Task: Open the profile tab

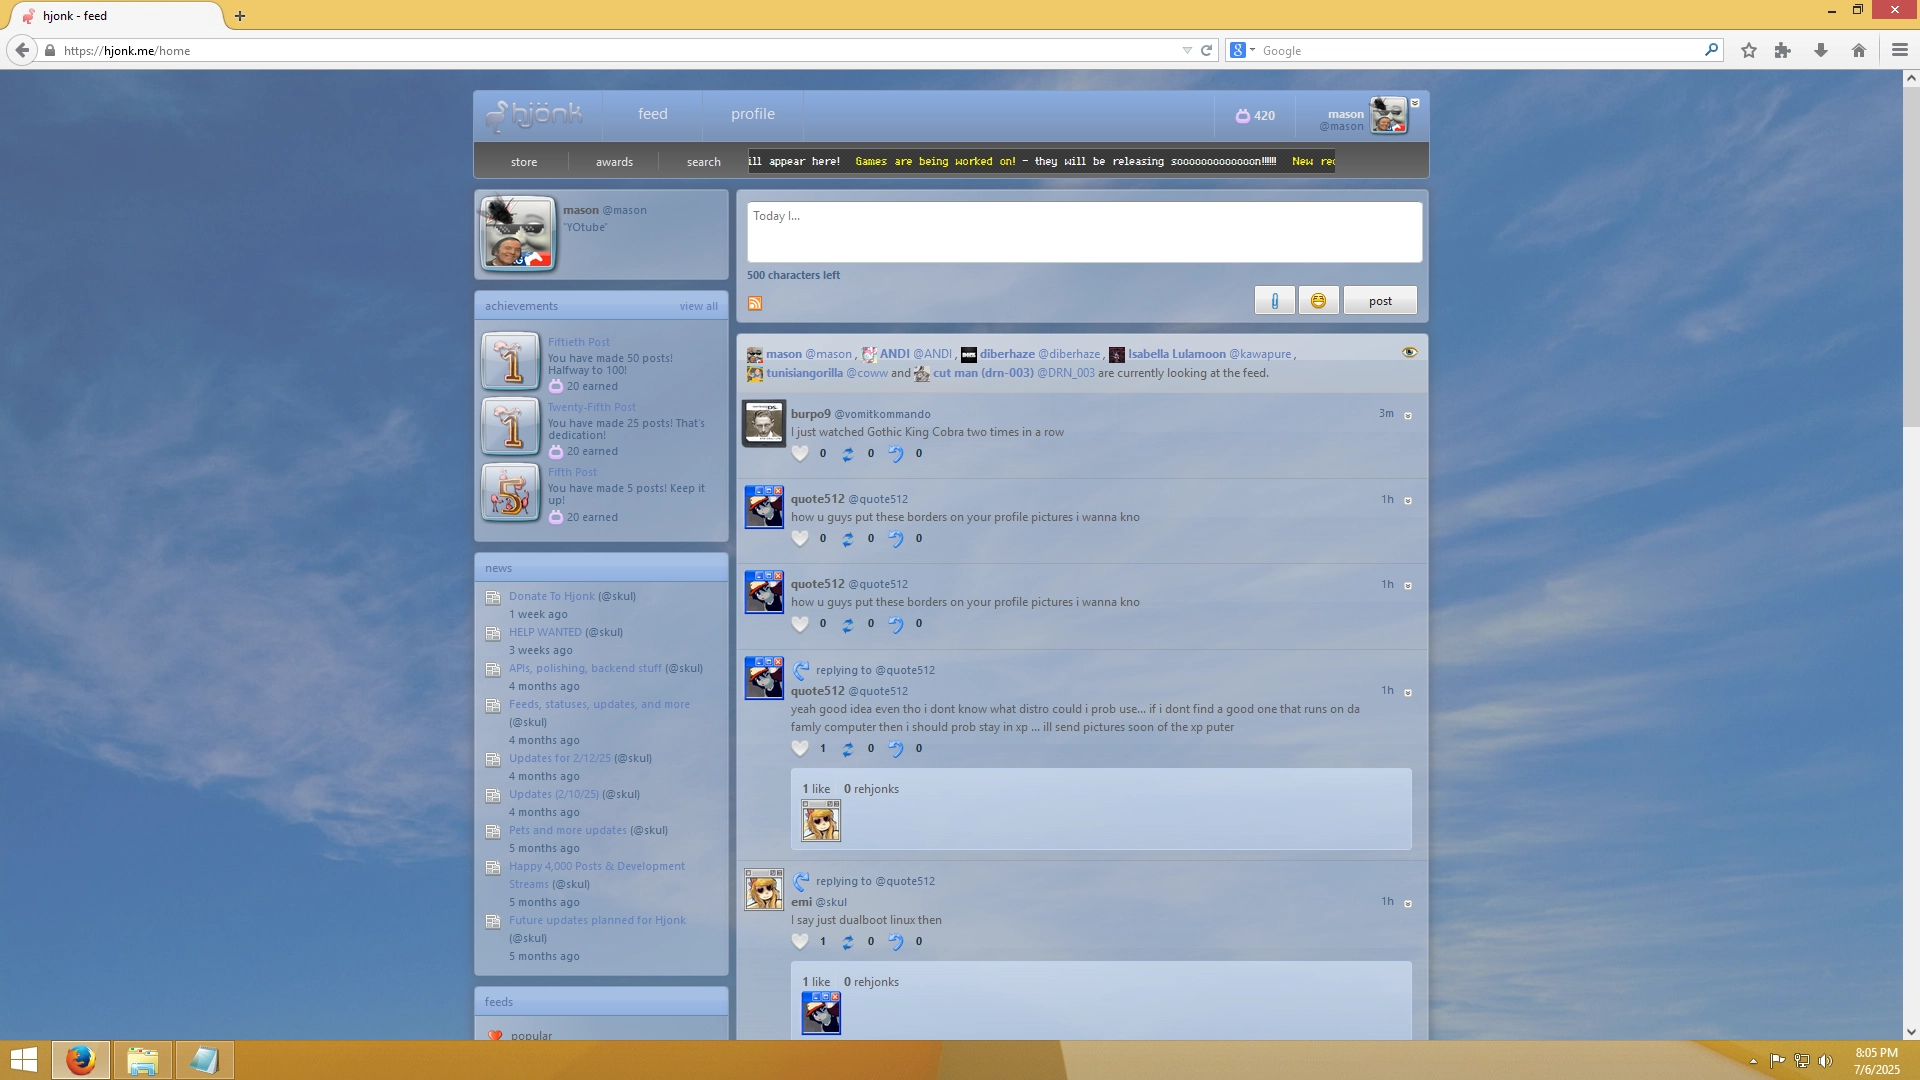Action: click(752, 114)
